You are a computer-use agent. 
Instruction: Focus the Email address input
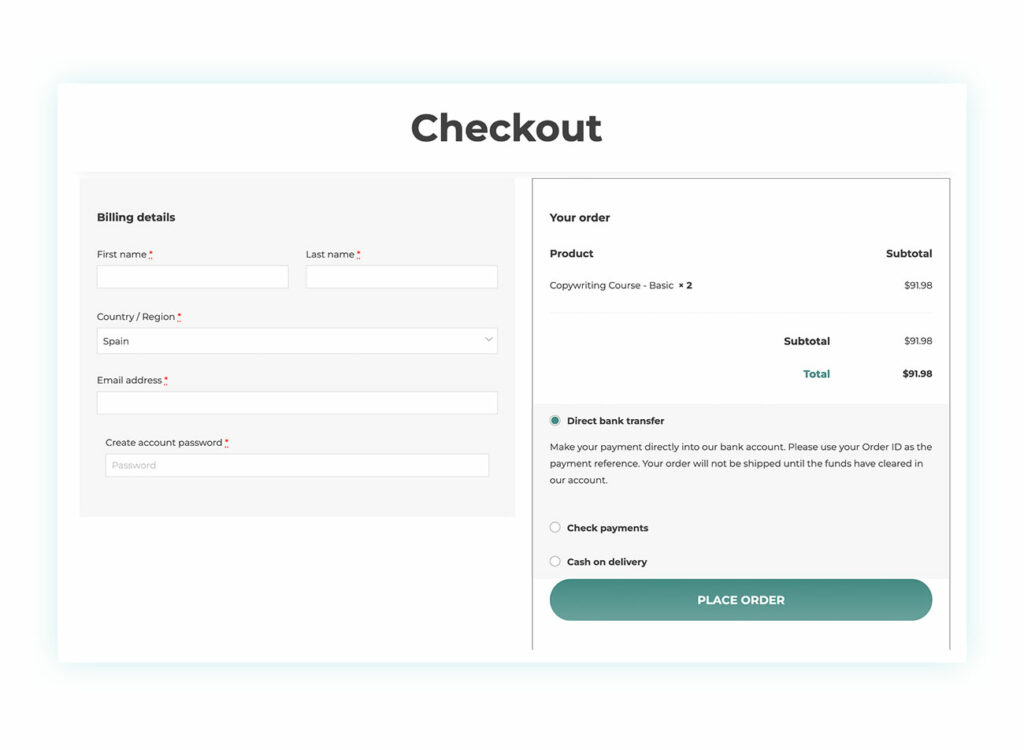[297, 402]
